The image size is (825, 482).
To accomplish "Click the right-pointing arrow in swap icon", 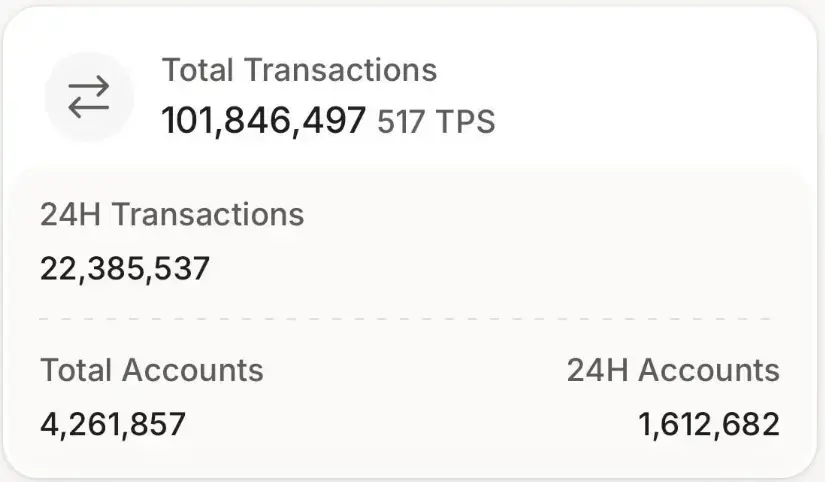I will coord(89,87).
